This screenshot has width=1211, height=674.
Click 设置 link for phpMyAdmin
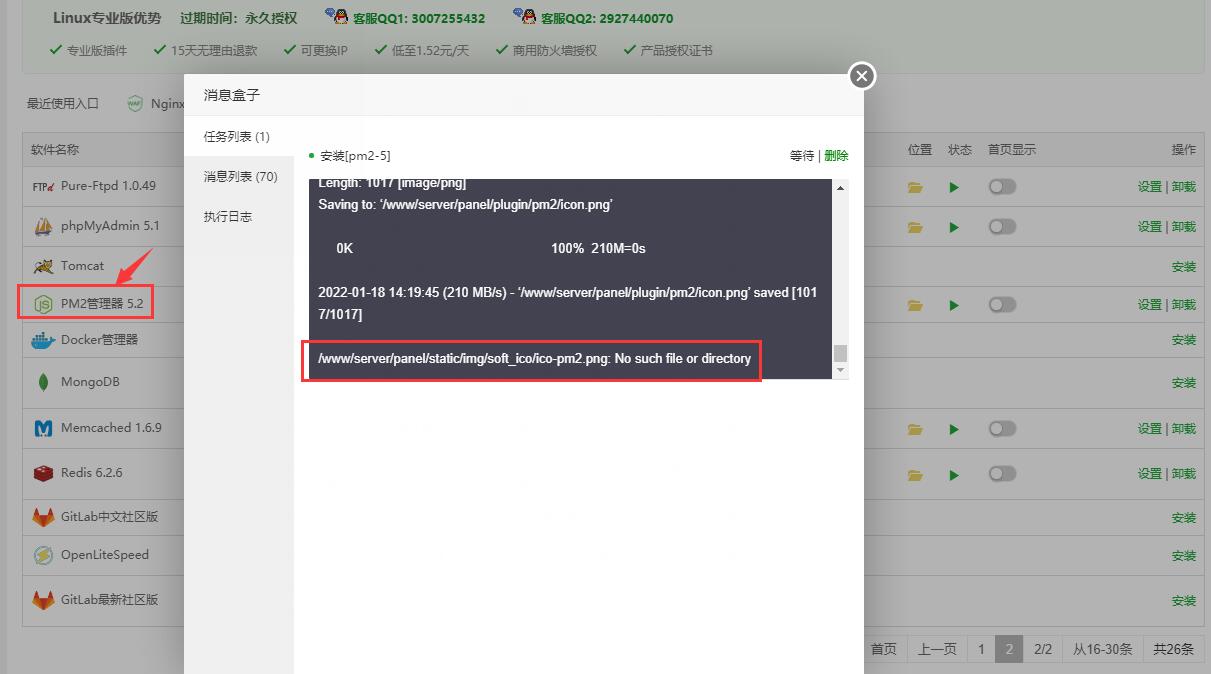[x=1149, y=227]
